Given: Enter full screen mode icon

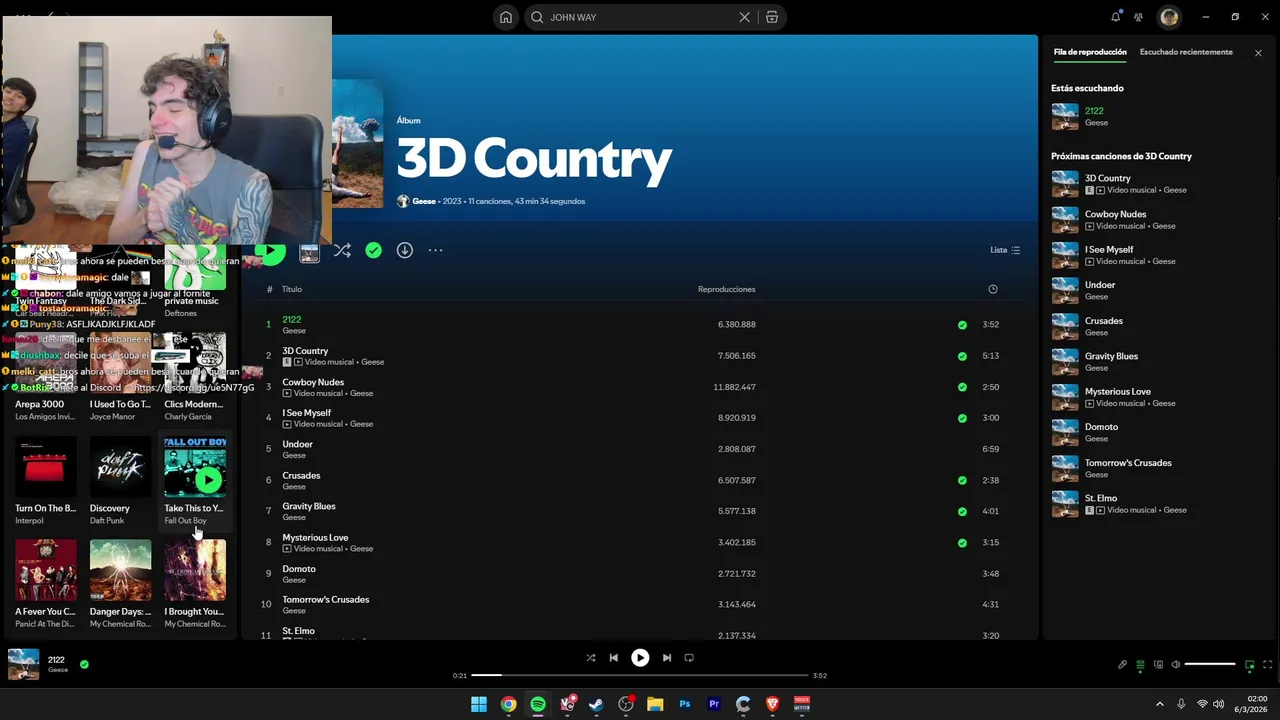Looking at the screenshot, I should (x=1268, y=665).
